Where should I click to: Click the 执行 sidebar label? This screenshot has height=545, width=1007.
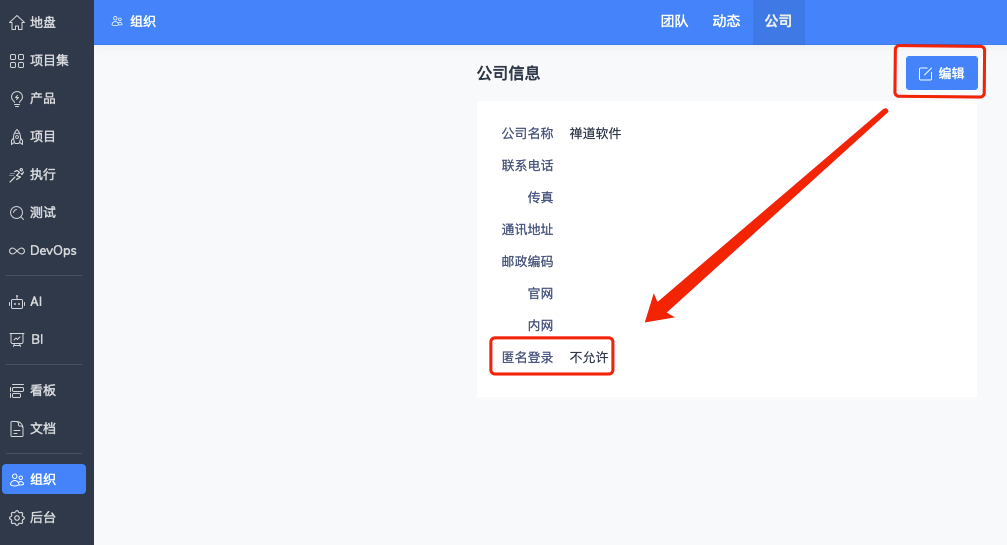click(x=43, y=175)
